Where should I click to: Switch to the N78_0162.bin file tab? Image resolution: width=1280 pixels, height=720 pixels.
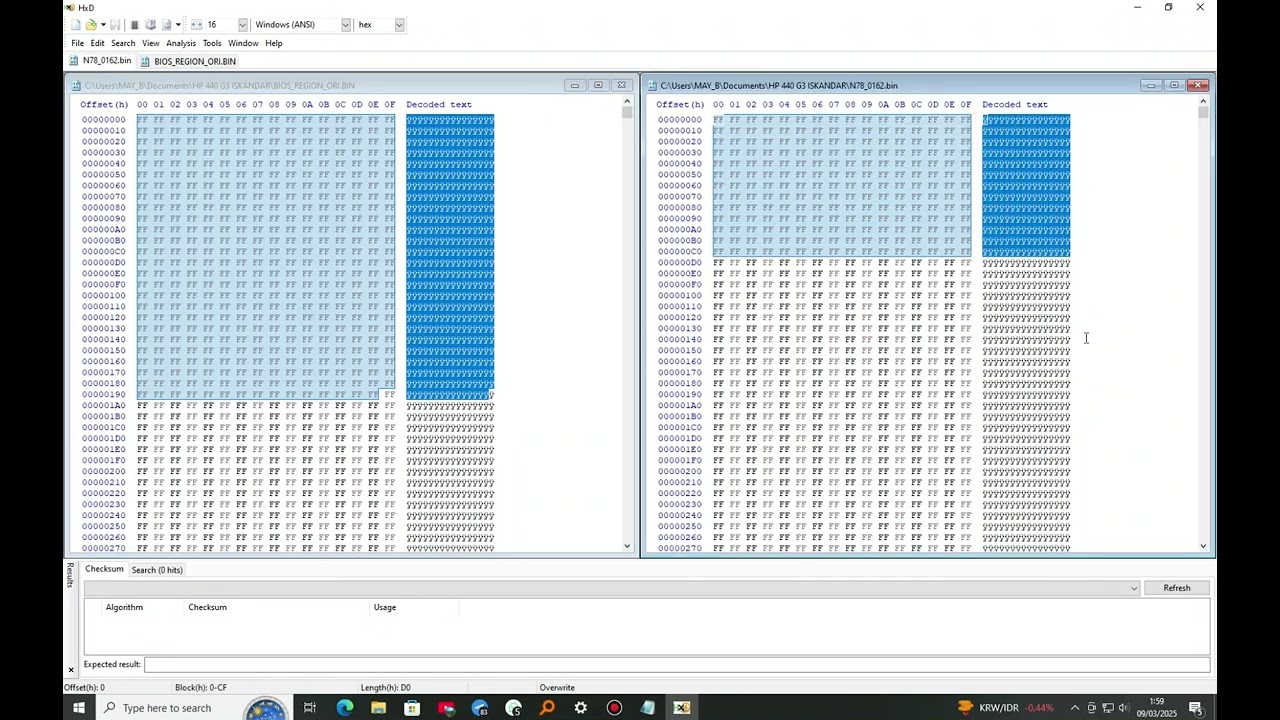pos(100,61)
